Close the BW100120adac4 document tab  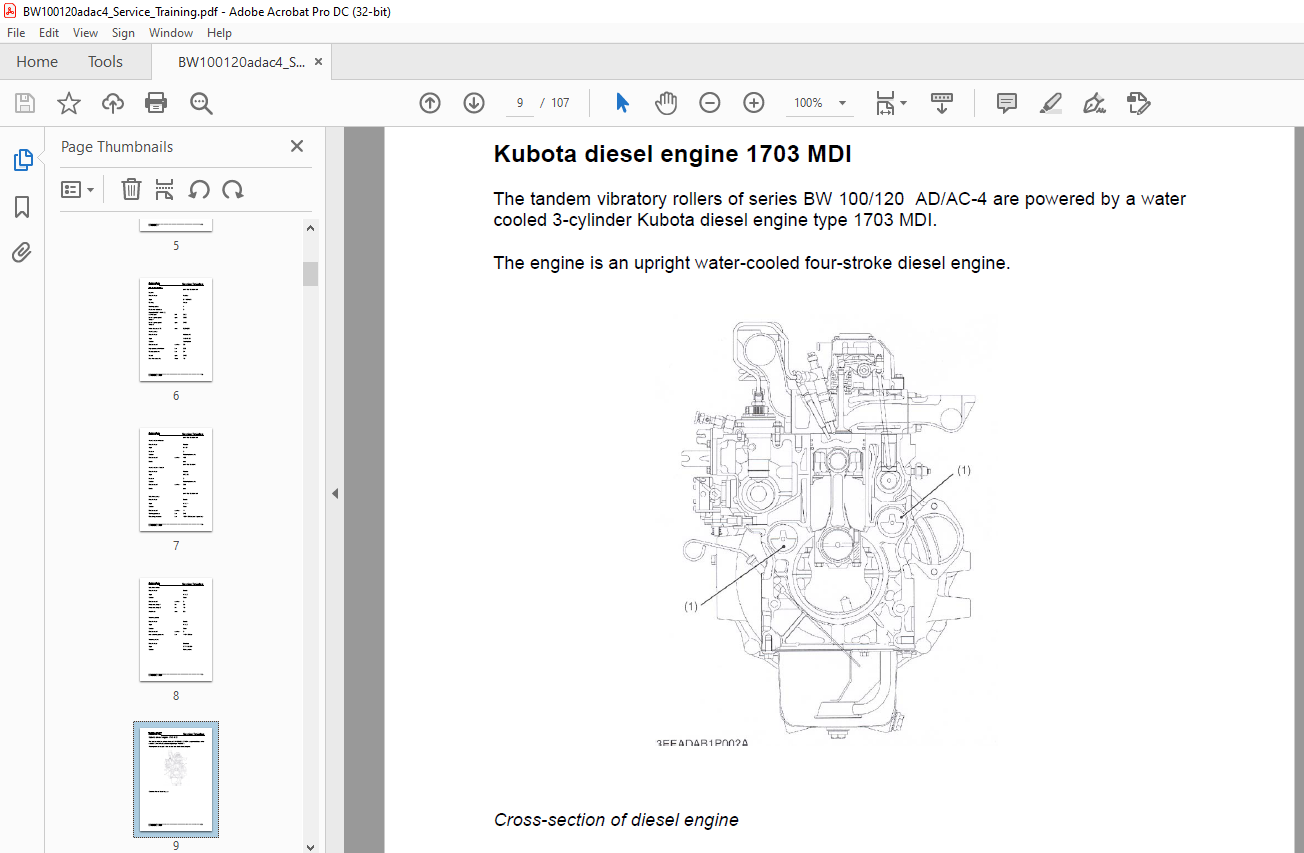point(319,62)
